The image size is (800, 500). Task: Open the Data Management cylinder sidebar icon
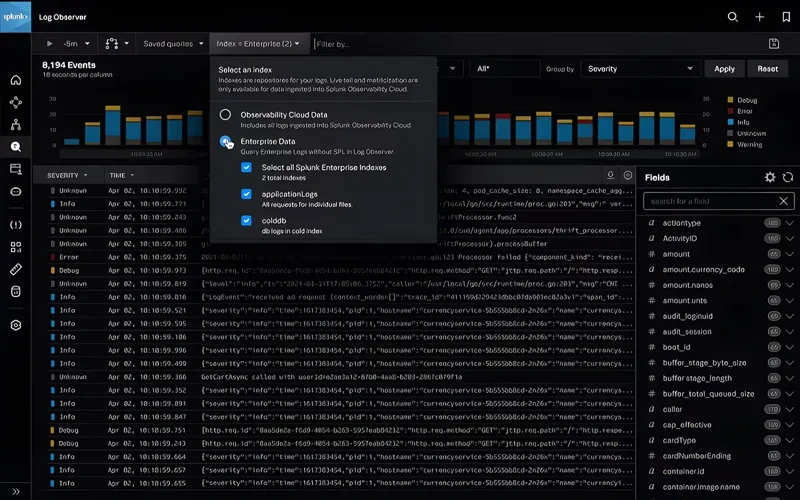(16, 291)
